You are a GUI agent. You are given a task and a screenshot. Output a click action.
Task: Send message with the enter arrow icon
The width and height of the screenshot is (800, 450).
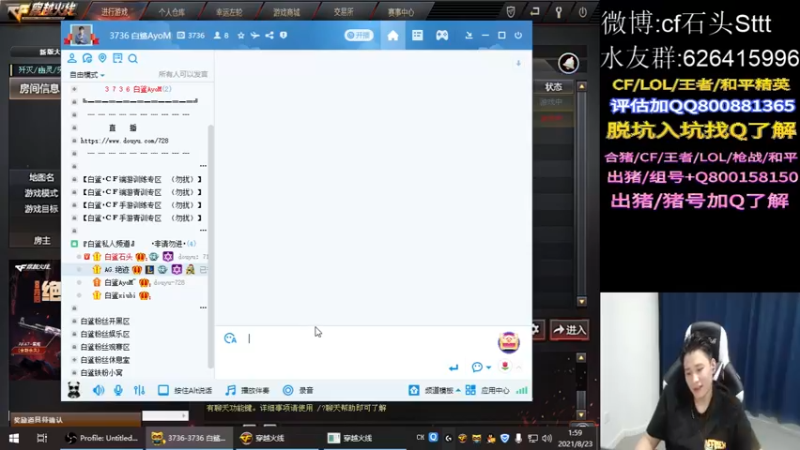point(454,367)
